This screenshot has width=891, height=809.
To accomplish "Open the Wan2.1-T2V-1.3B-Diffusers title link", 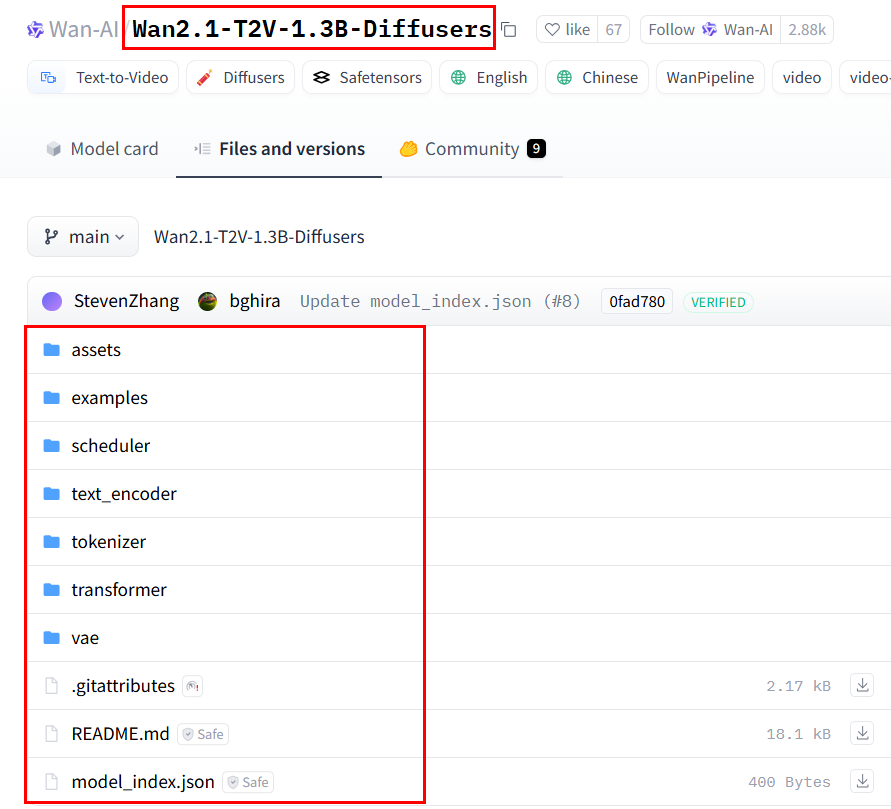I will click(x=311, y=29).
